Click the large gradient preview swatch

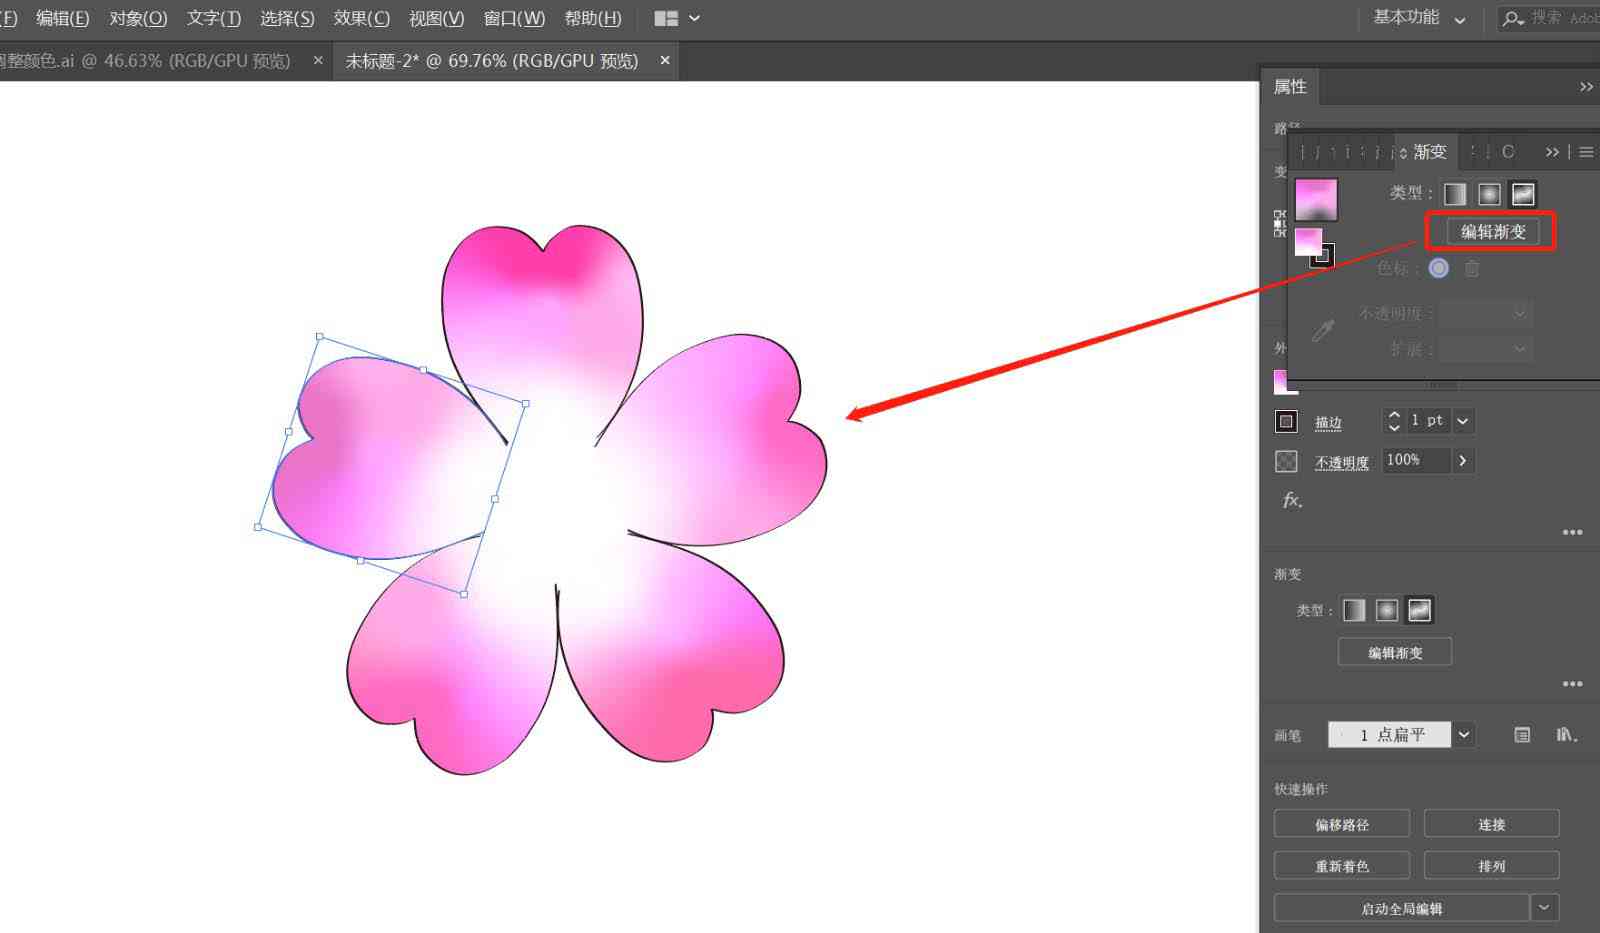pyautogui.click(x=1316, y=200)
